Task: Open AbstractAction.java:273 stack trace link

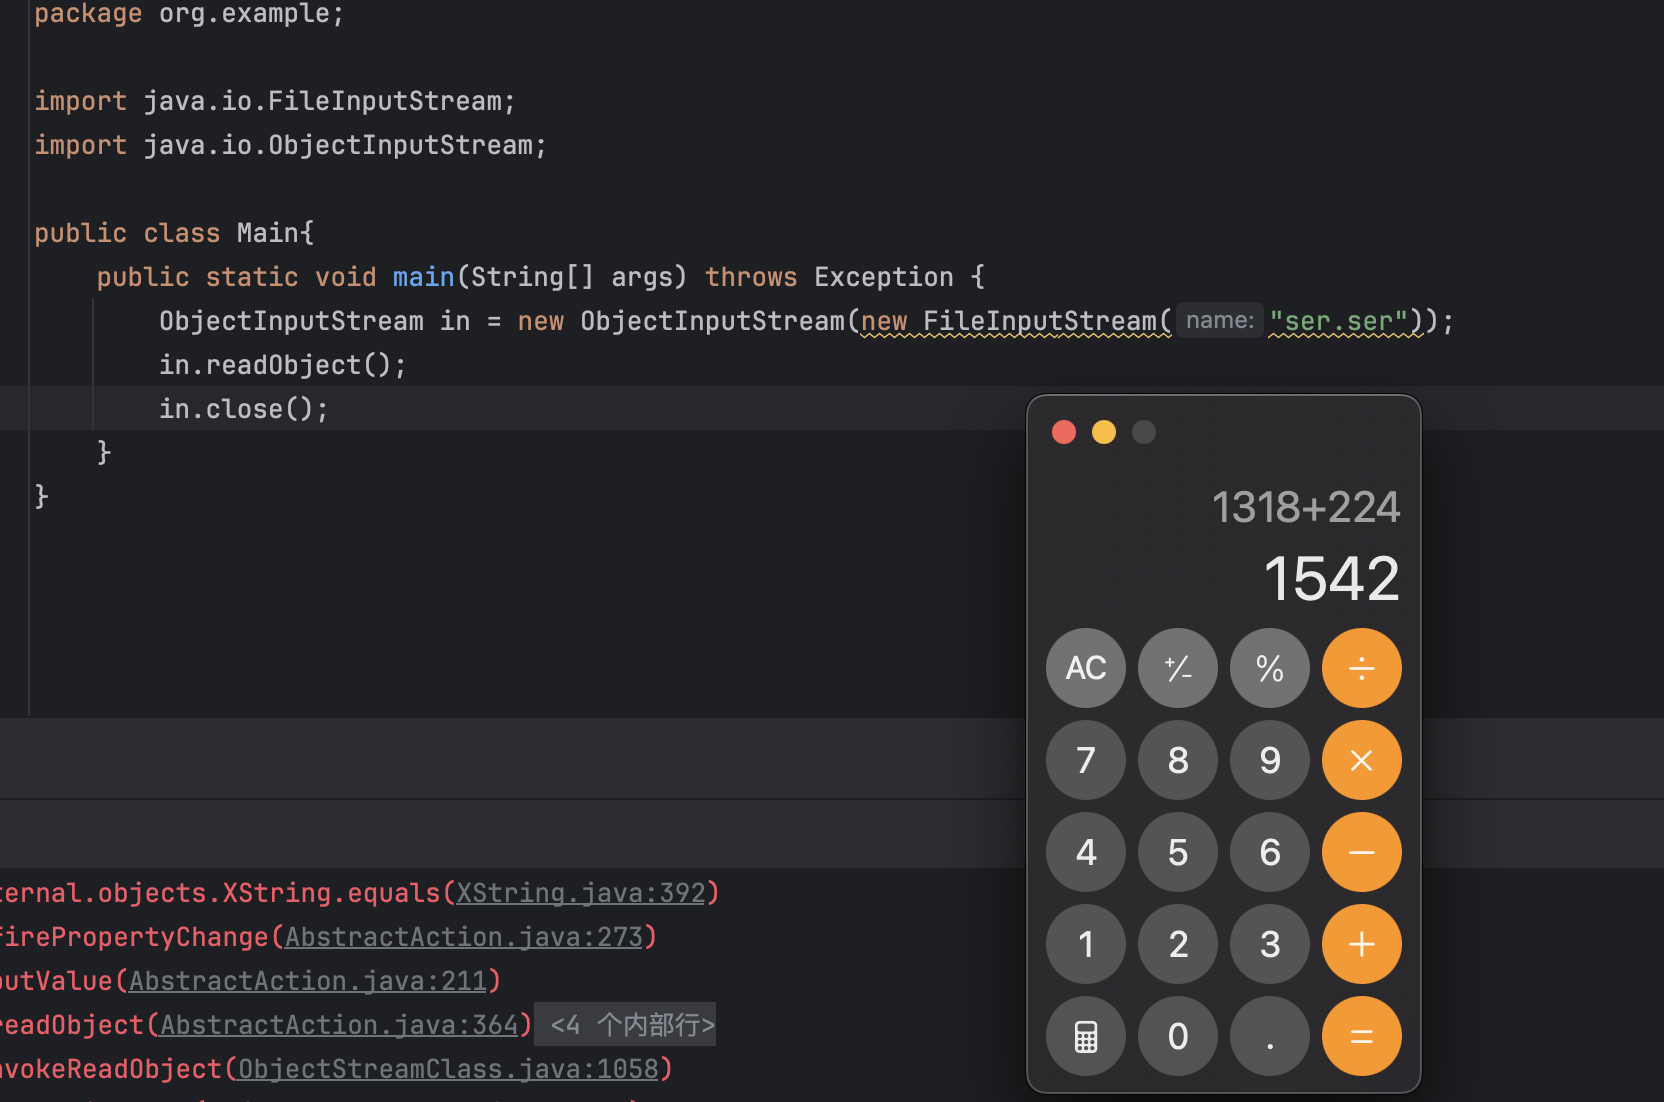Action: coord(463,937)
